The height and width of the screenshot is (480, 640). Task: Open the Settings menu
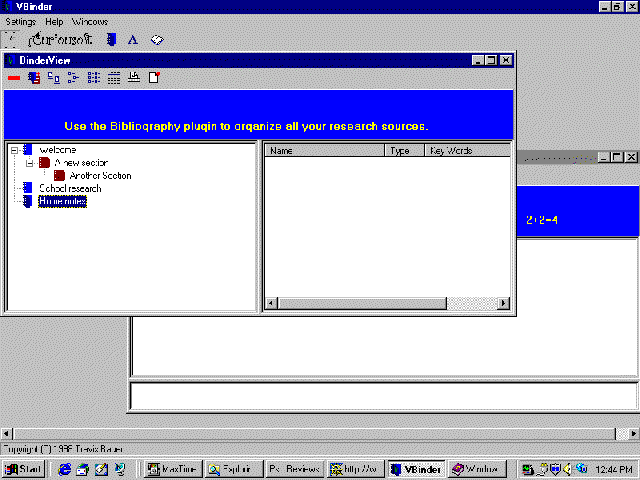tap(20, 21)
